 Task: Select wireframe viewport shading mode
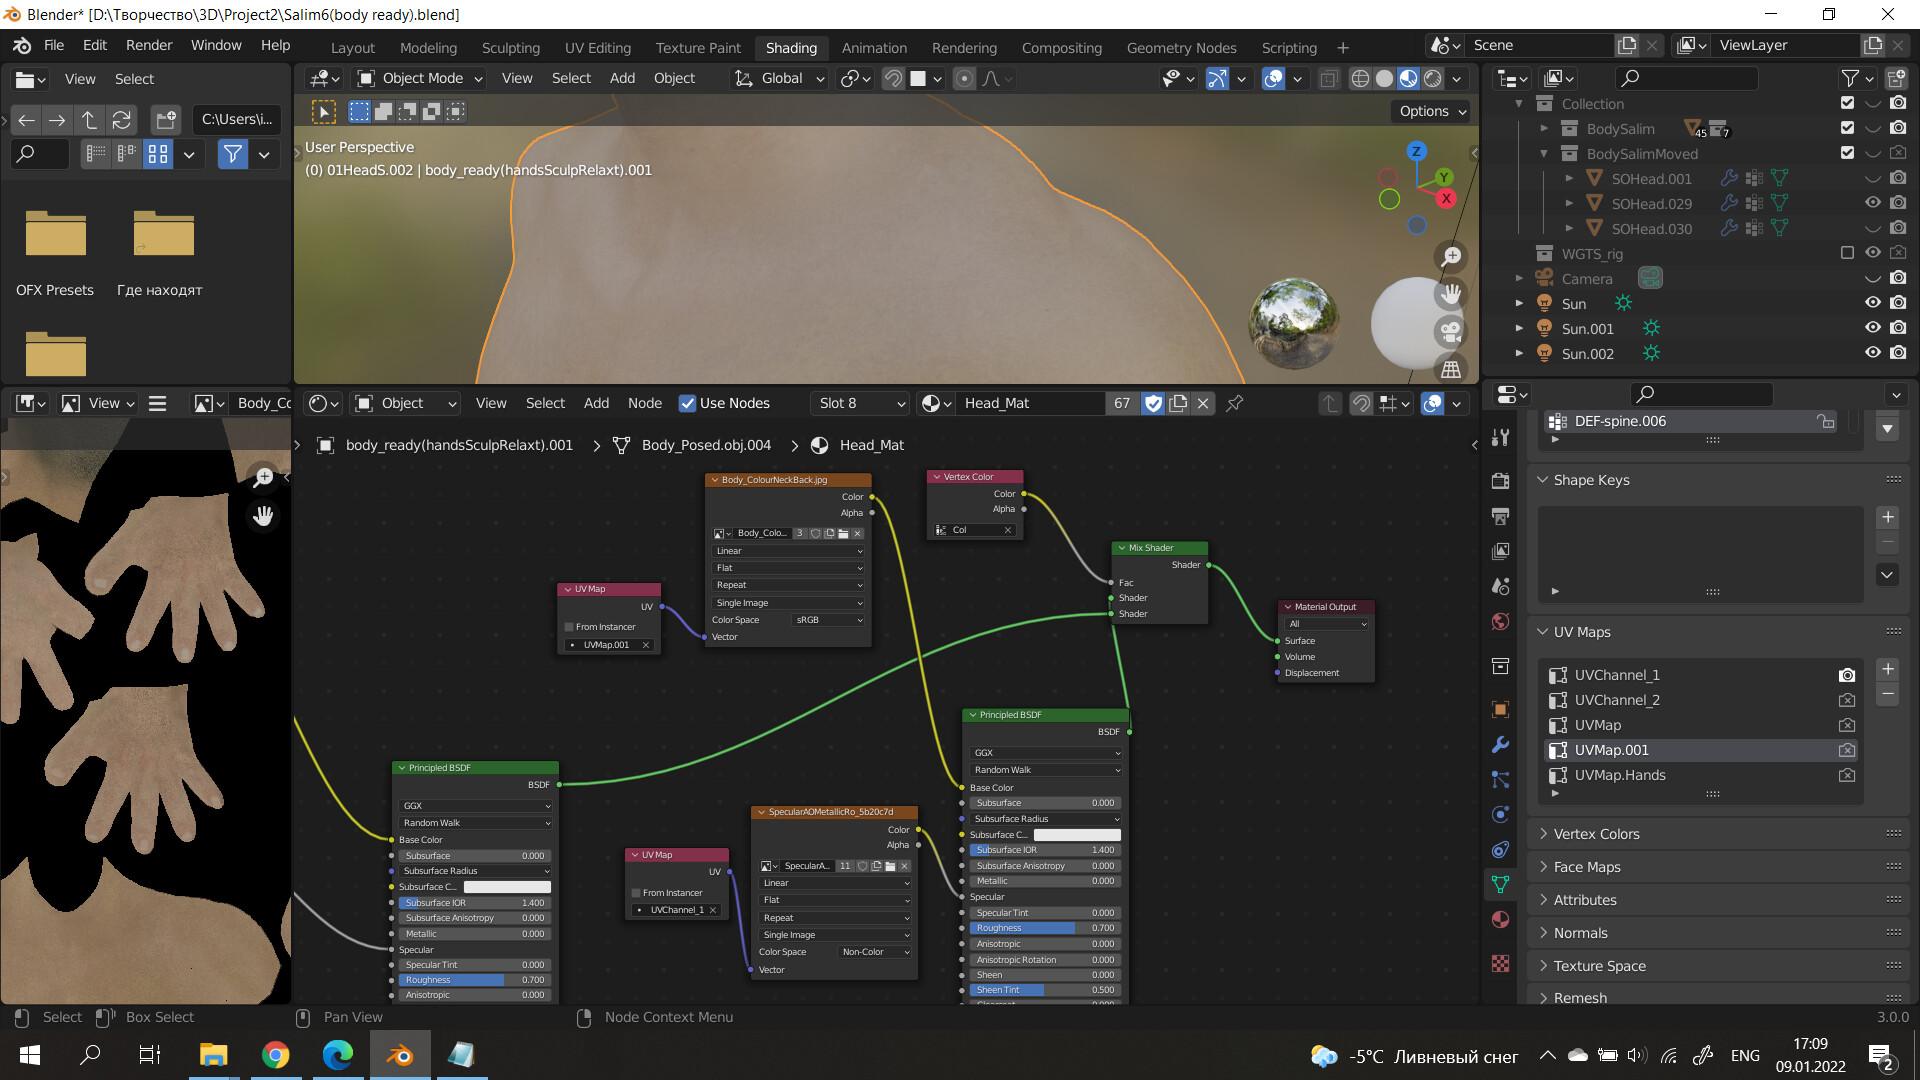tap(1360, 78)
